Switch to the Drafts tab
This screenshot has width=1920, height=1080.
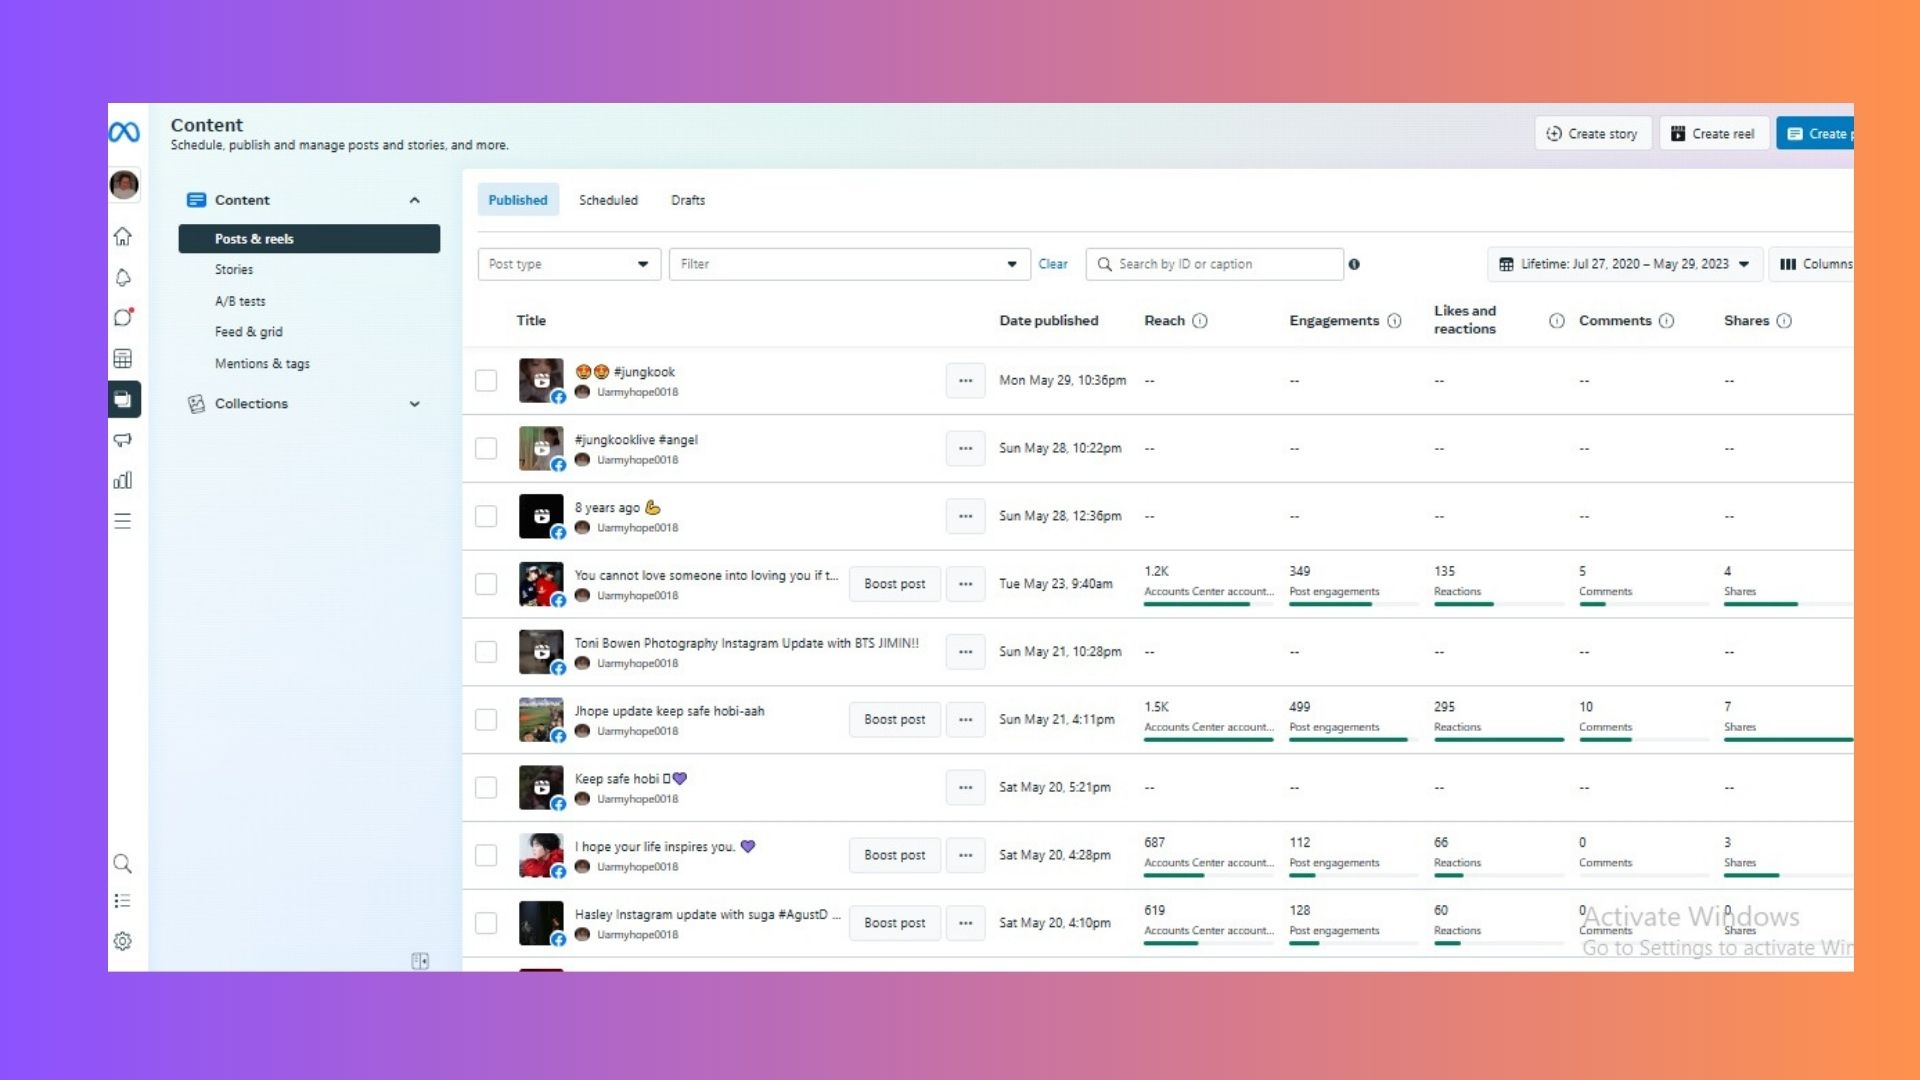click(x=688, y=200)
